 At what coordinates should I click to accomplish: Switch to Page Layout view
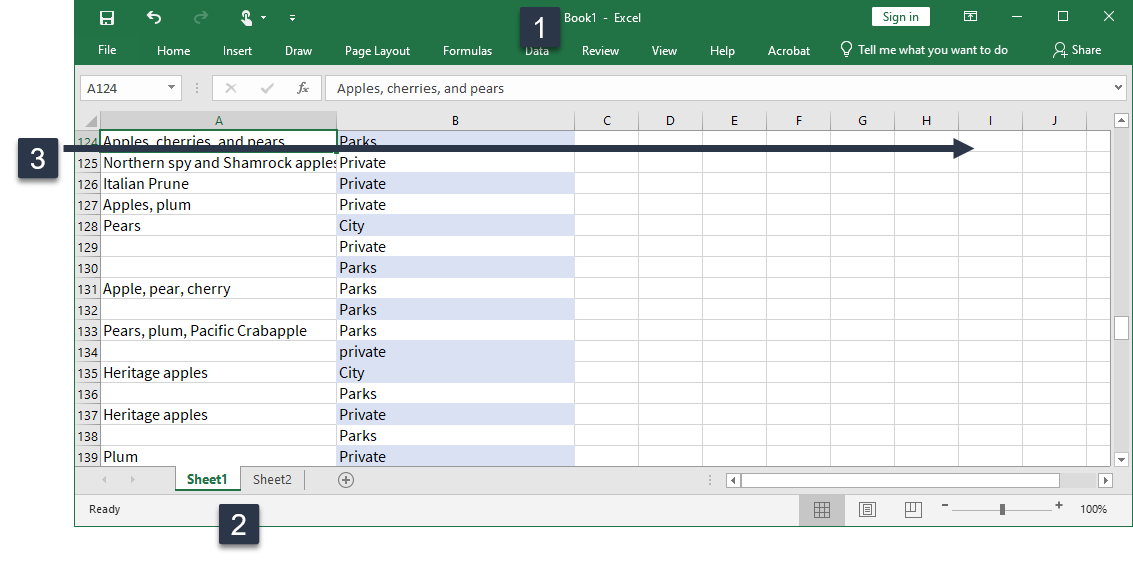pyautogui.click(x=867, y=510)
